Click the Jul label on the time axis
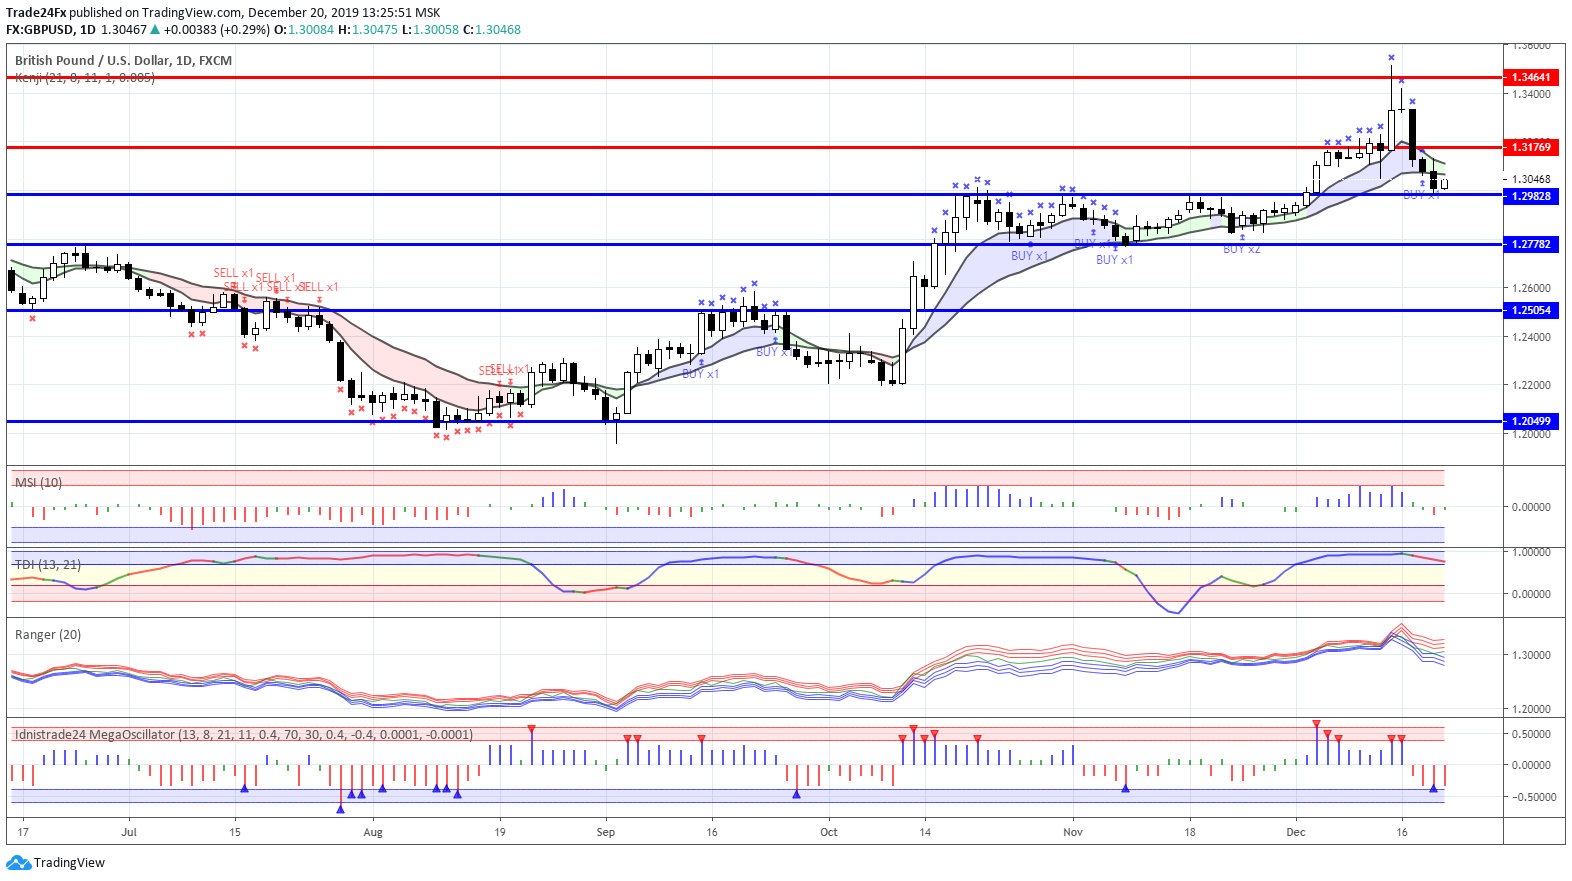The image size is (1572, 881). pyautogui.click(x=129, y=831)
